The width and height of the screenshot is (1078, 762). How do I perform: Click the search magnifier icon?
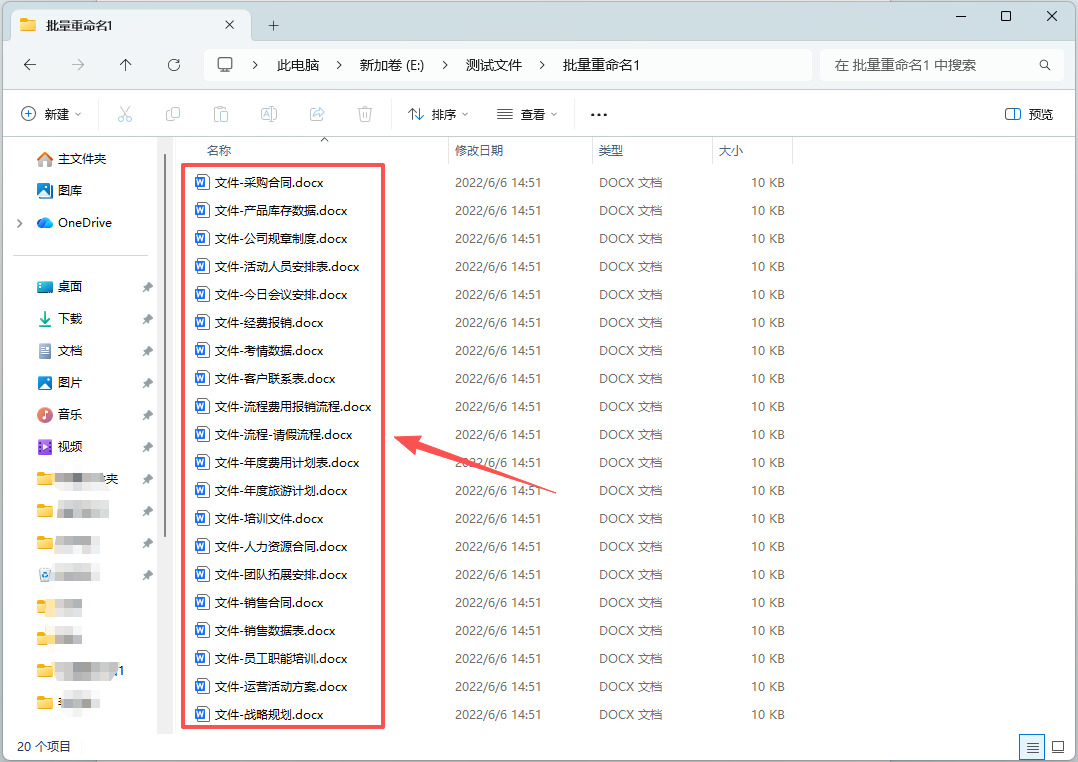[1044, 65]
